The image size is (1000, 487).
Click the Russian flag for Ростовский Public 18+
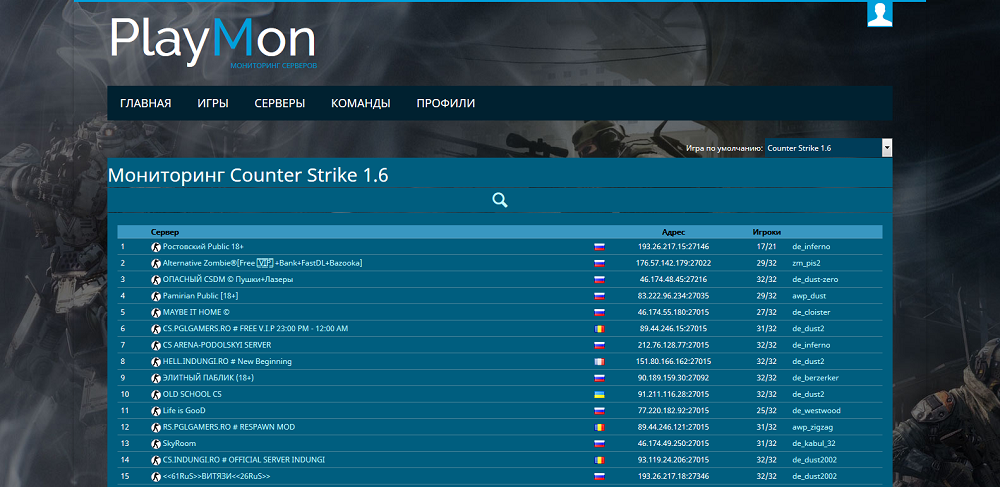pos(599,246)
